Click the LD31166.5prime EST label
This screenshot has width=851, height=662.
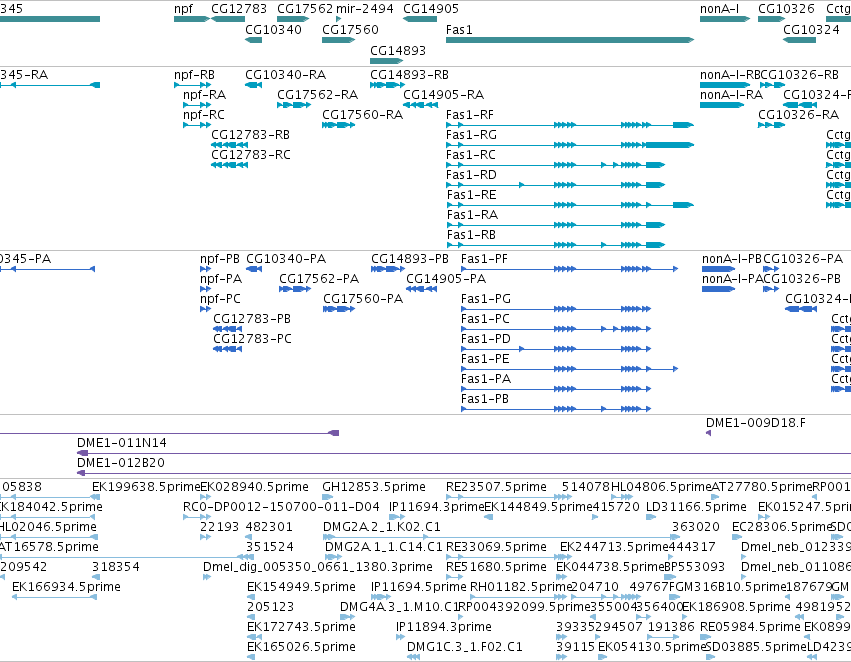[x=696, y=507]
